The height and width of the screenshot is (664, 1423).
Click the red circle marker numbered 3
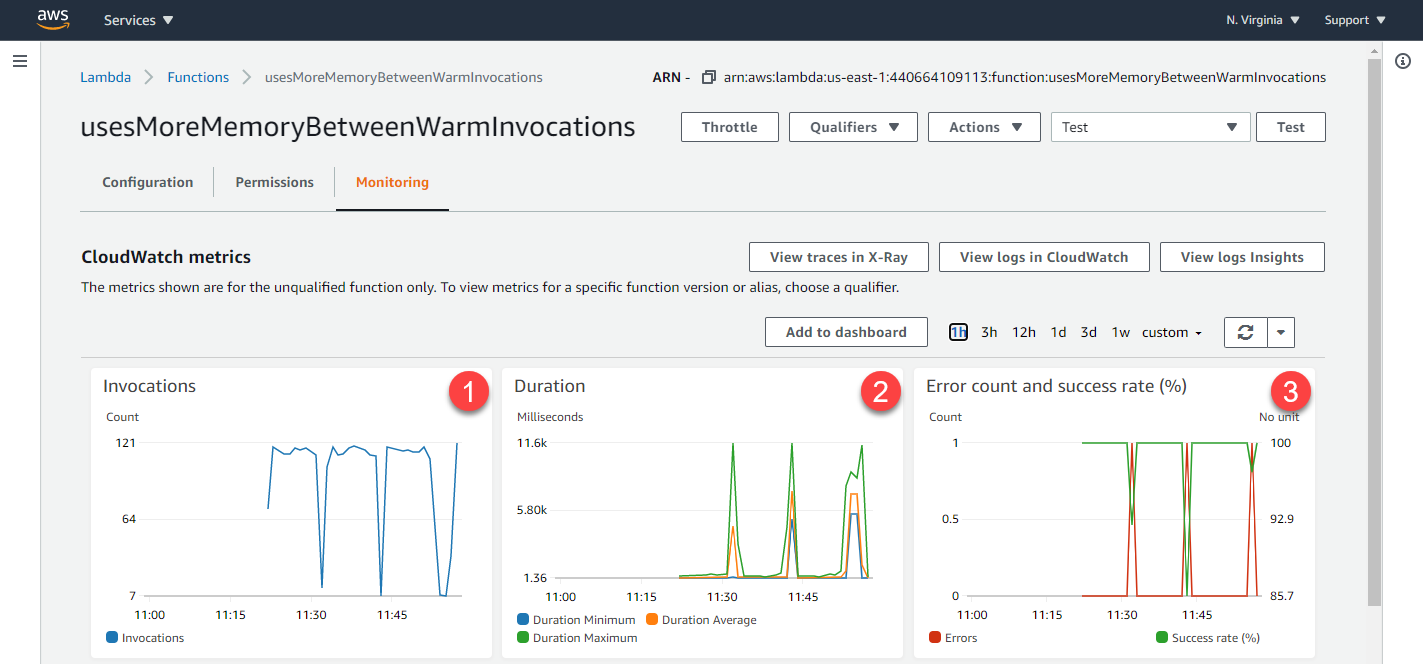click(x=1291, y=391)
